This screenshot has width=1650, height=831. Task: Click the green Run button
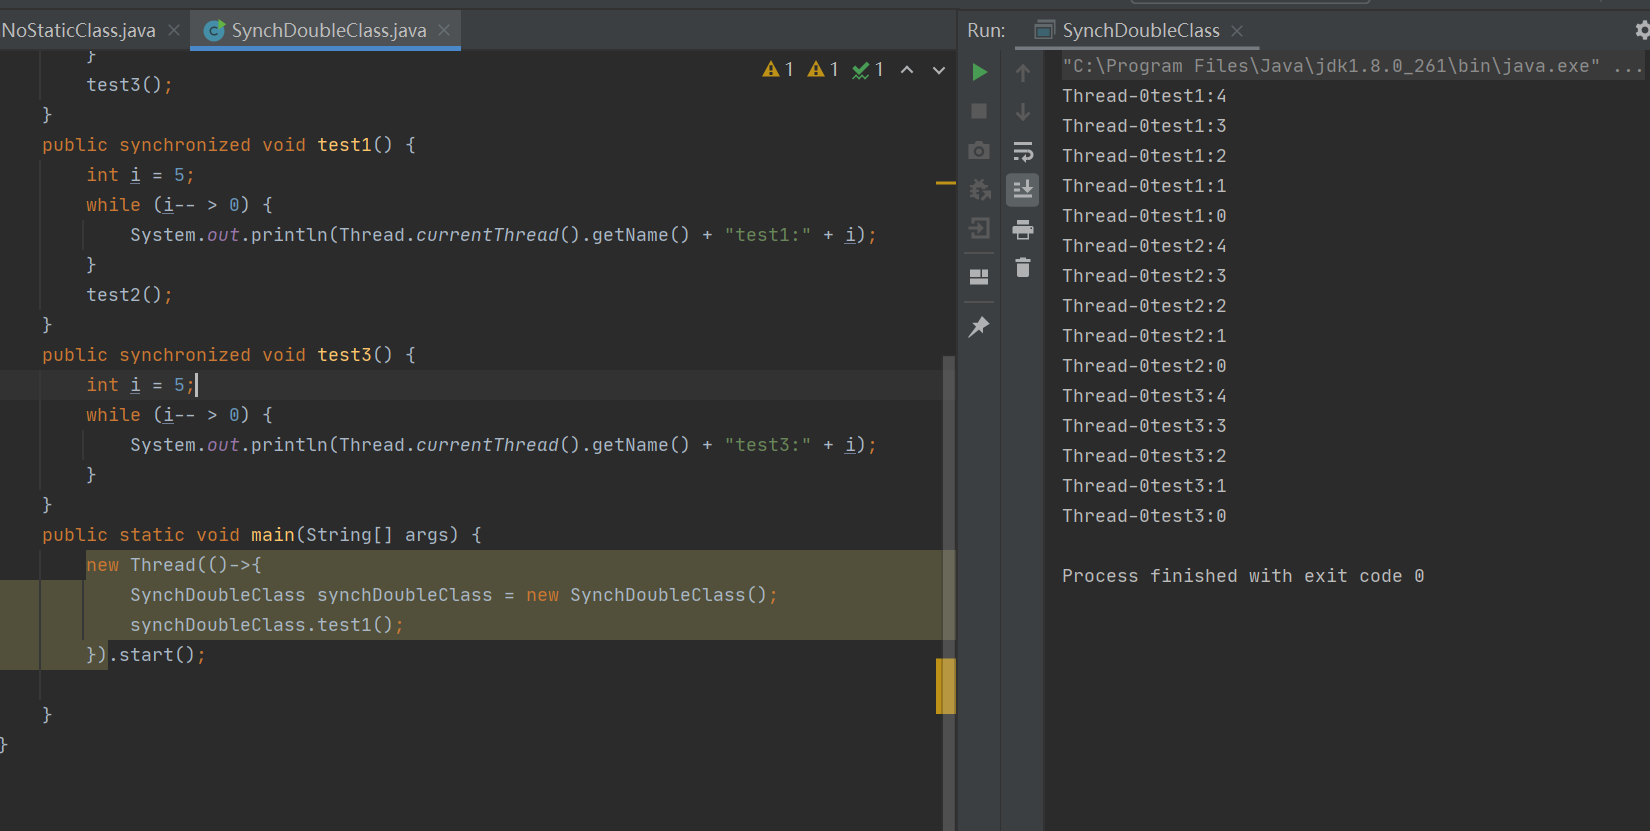point(980,72)
